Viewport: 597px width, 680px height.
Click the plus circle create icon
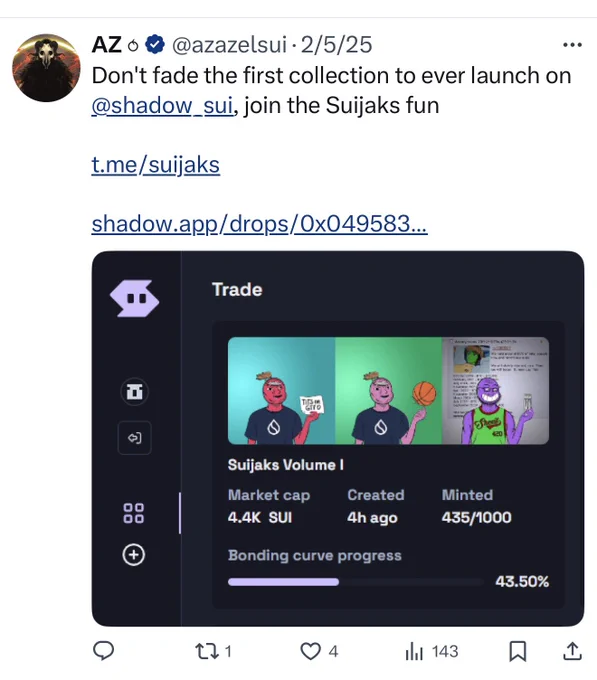tap(134, 555)
